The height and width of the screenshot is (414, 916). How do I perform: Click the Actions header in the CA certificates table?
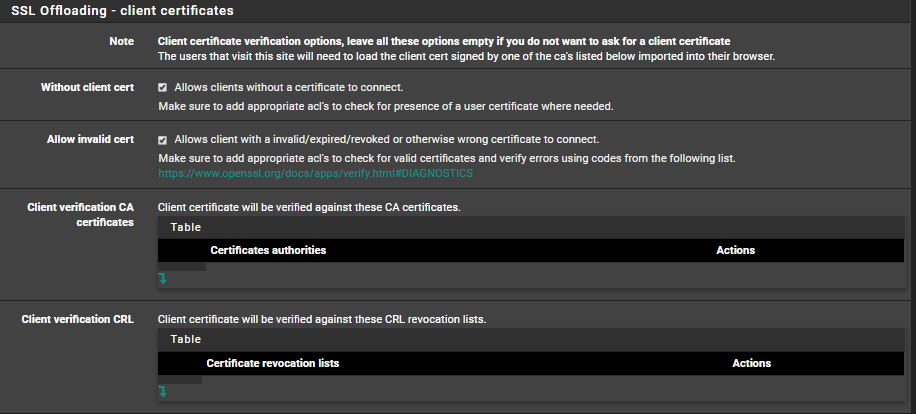pyautogui.click(x=735, y=250)
